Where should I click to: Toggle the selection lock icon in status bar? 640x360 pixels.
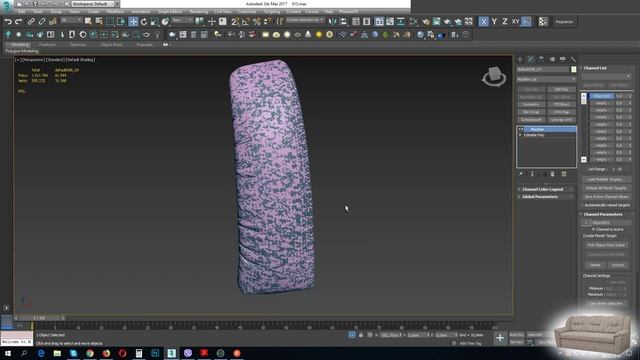tap(361, 335)
